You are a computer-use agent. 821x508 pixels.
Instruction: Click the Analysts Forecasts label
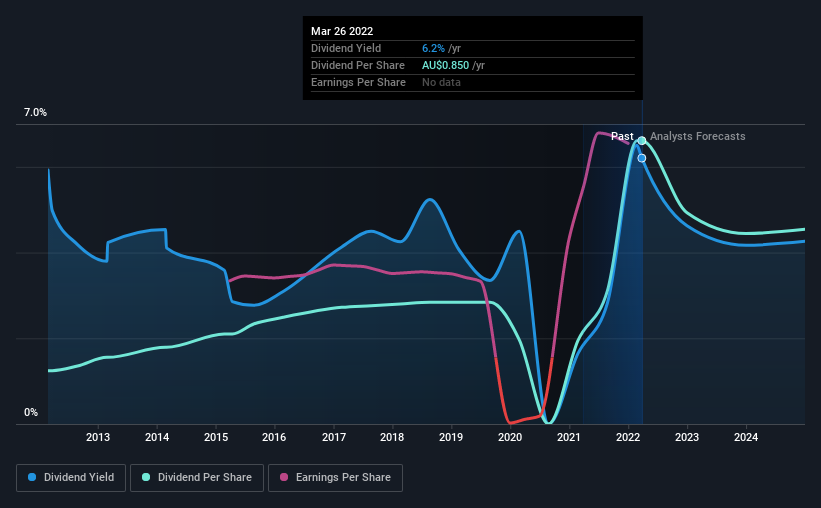click(697, 136)
